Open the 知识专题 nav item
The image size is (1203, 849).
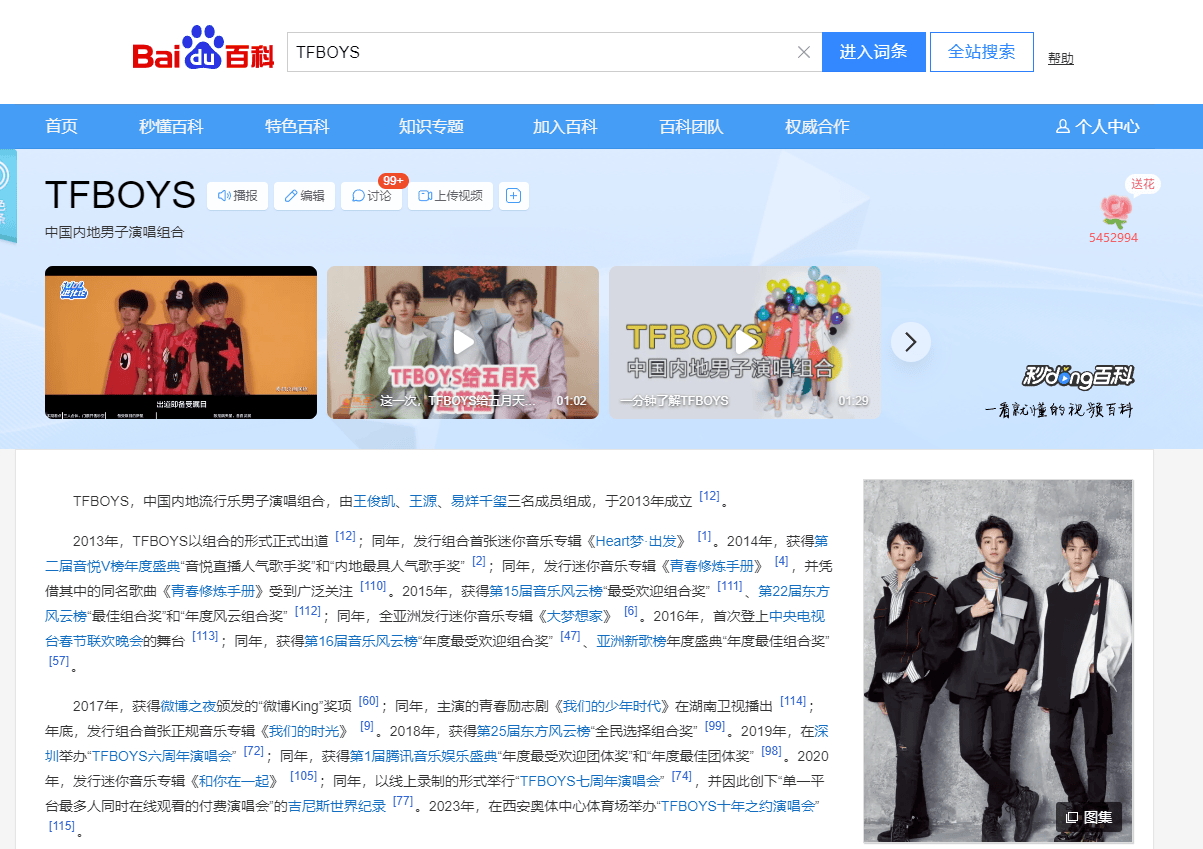(x=431, y=126)
